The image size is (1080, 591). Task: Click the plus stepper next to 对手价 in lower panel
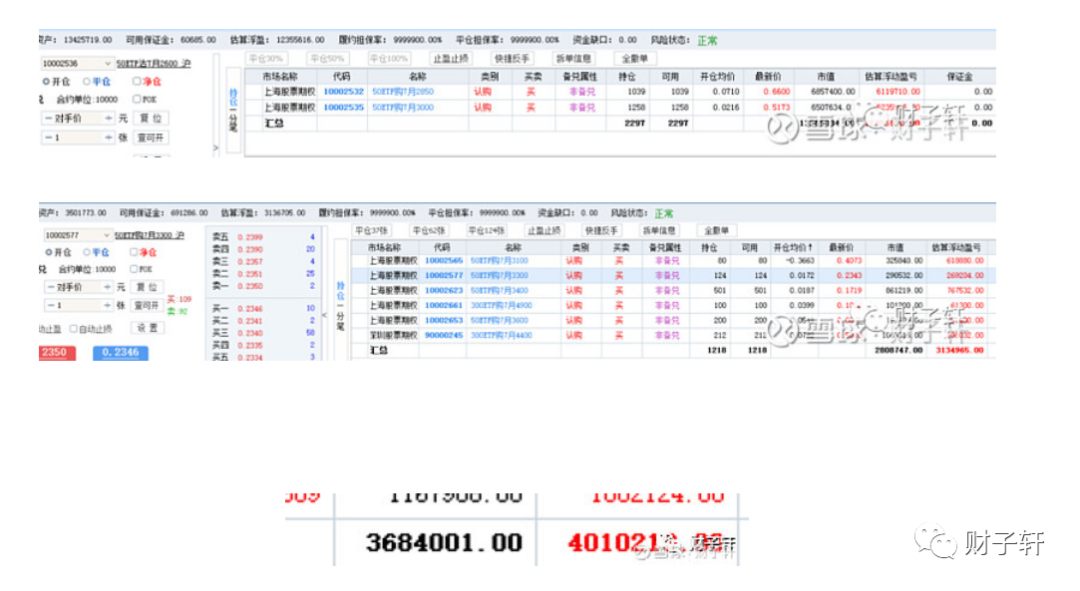click(x=108, y=287)
